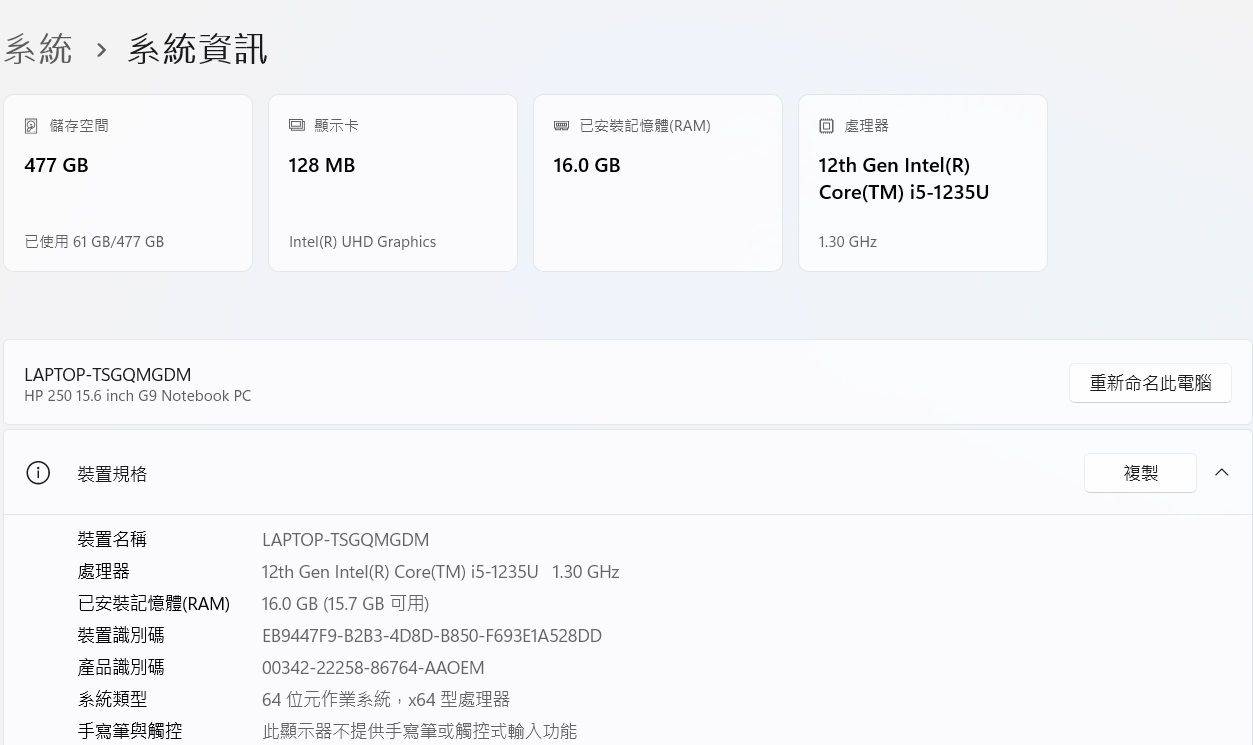Click the 產品識別碼 value 00342-22258-86764-AAOEM
This screenshot has width=1253, height=745.
373,668
